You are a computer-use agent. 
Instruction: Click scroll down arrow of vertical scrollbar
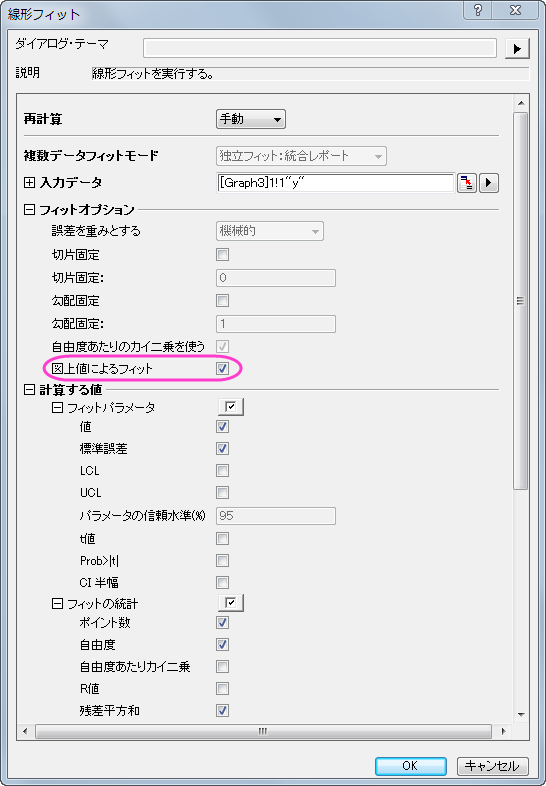coord(521,715)
